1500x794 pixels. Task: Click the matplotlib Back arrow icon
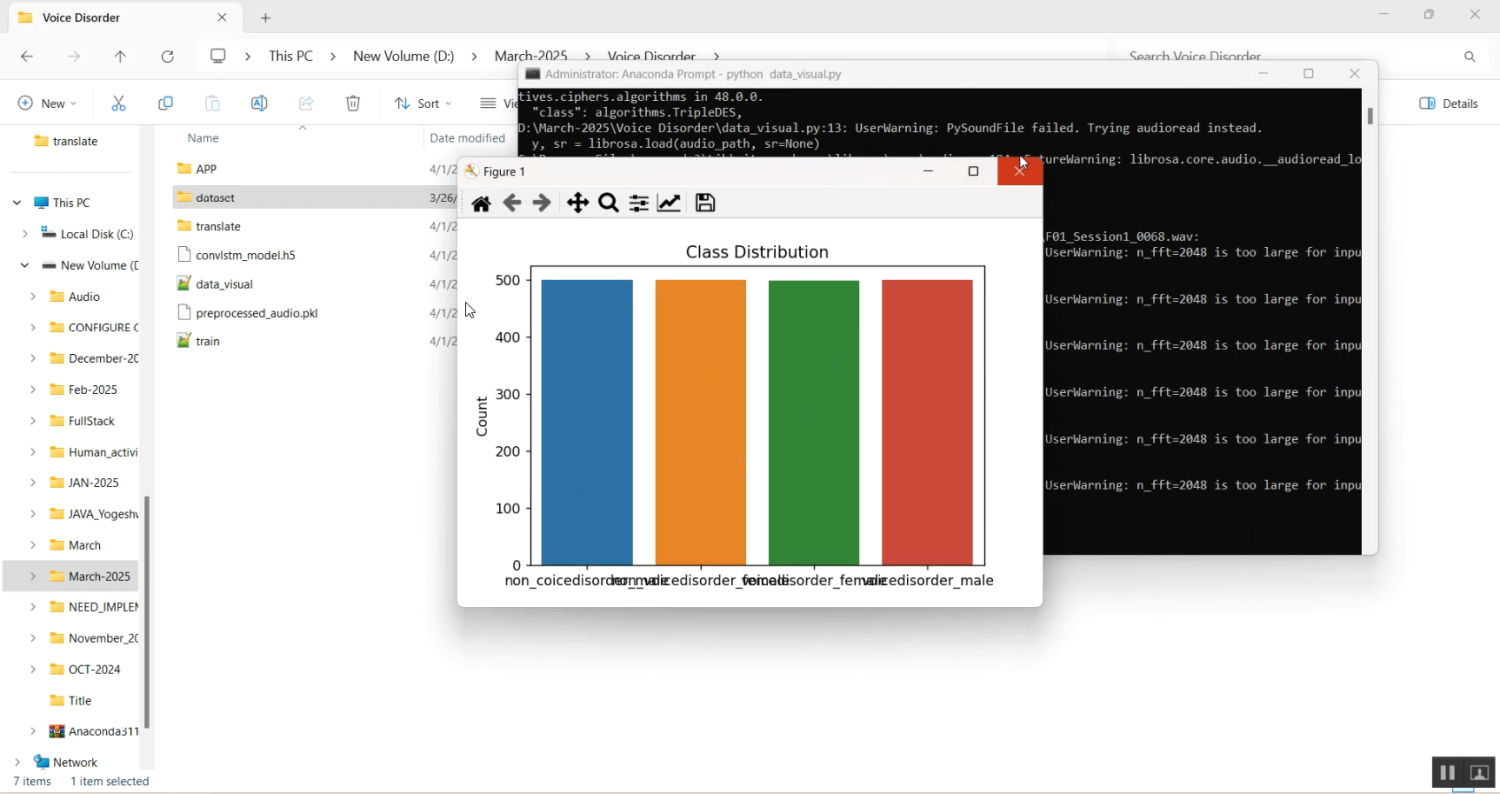coord(512,203)
